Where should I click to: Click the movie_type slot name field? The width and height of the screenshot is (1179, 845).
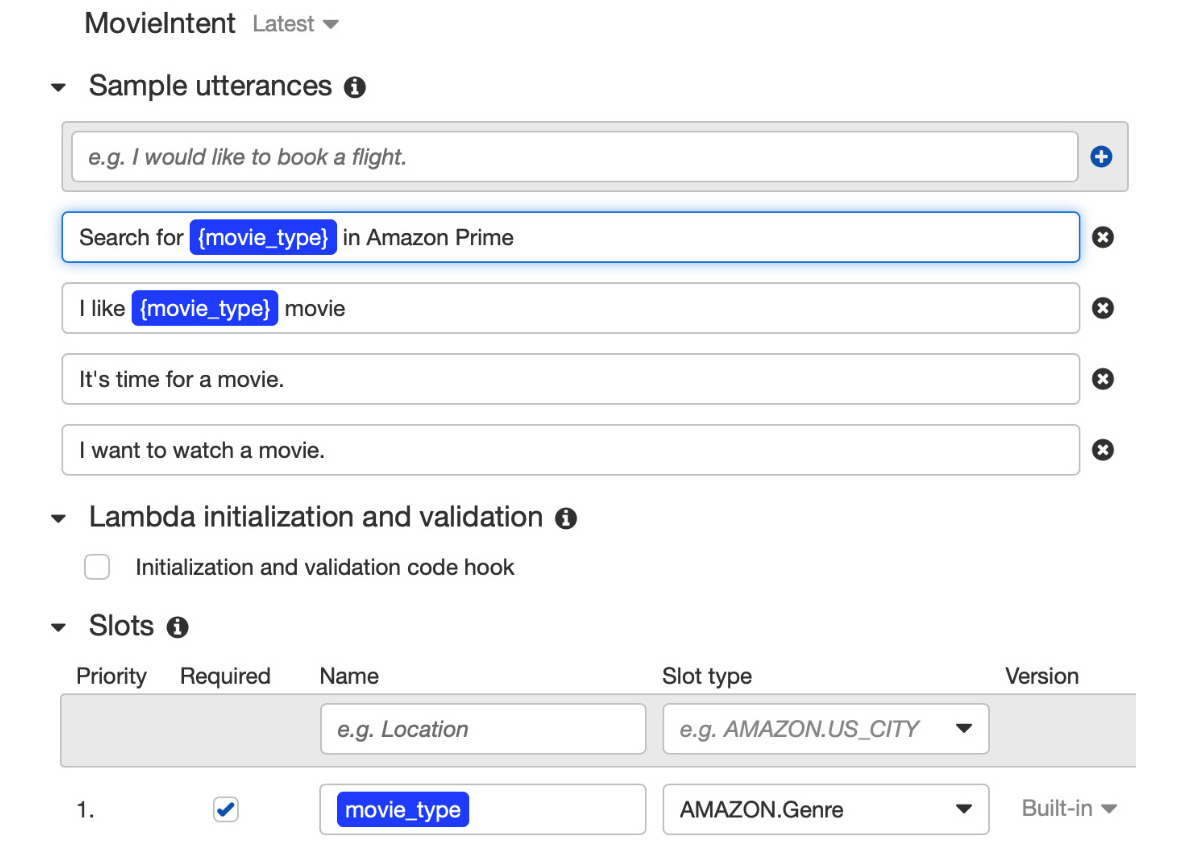click(483, 810)
